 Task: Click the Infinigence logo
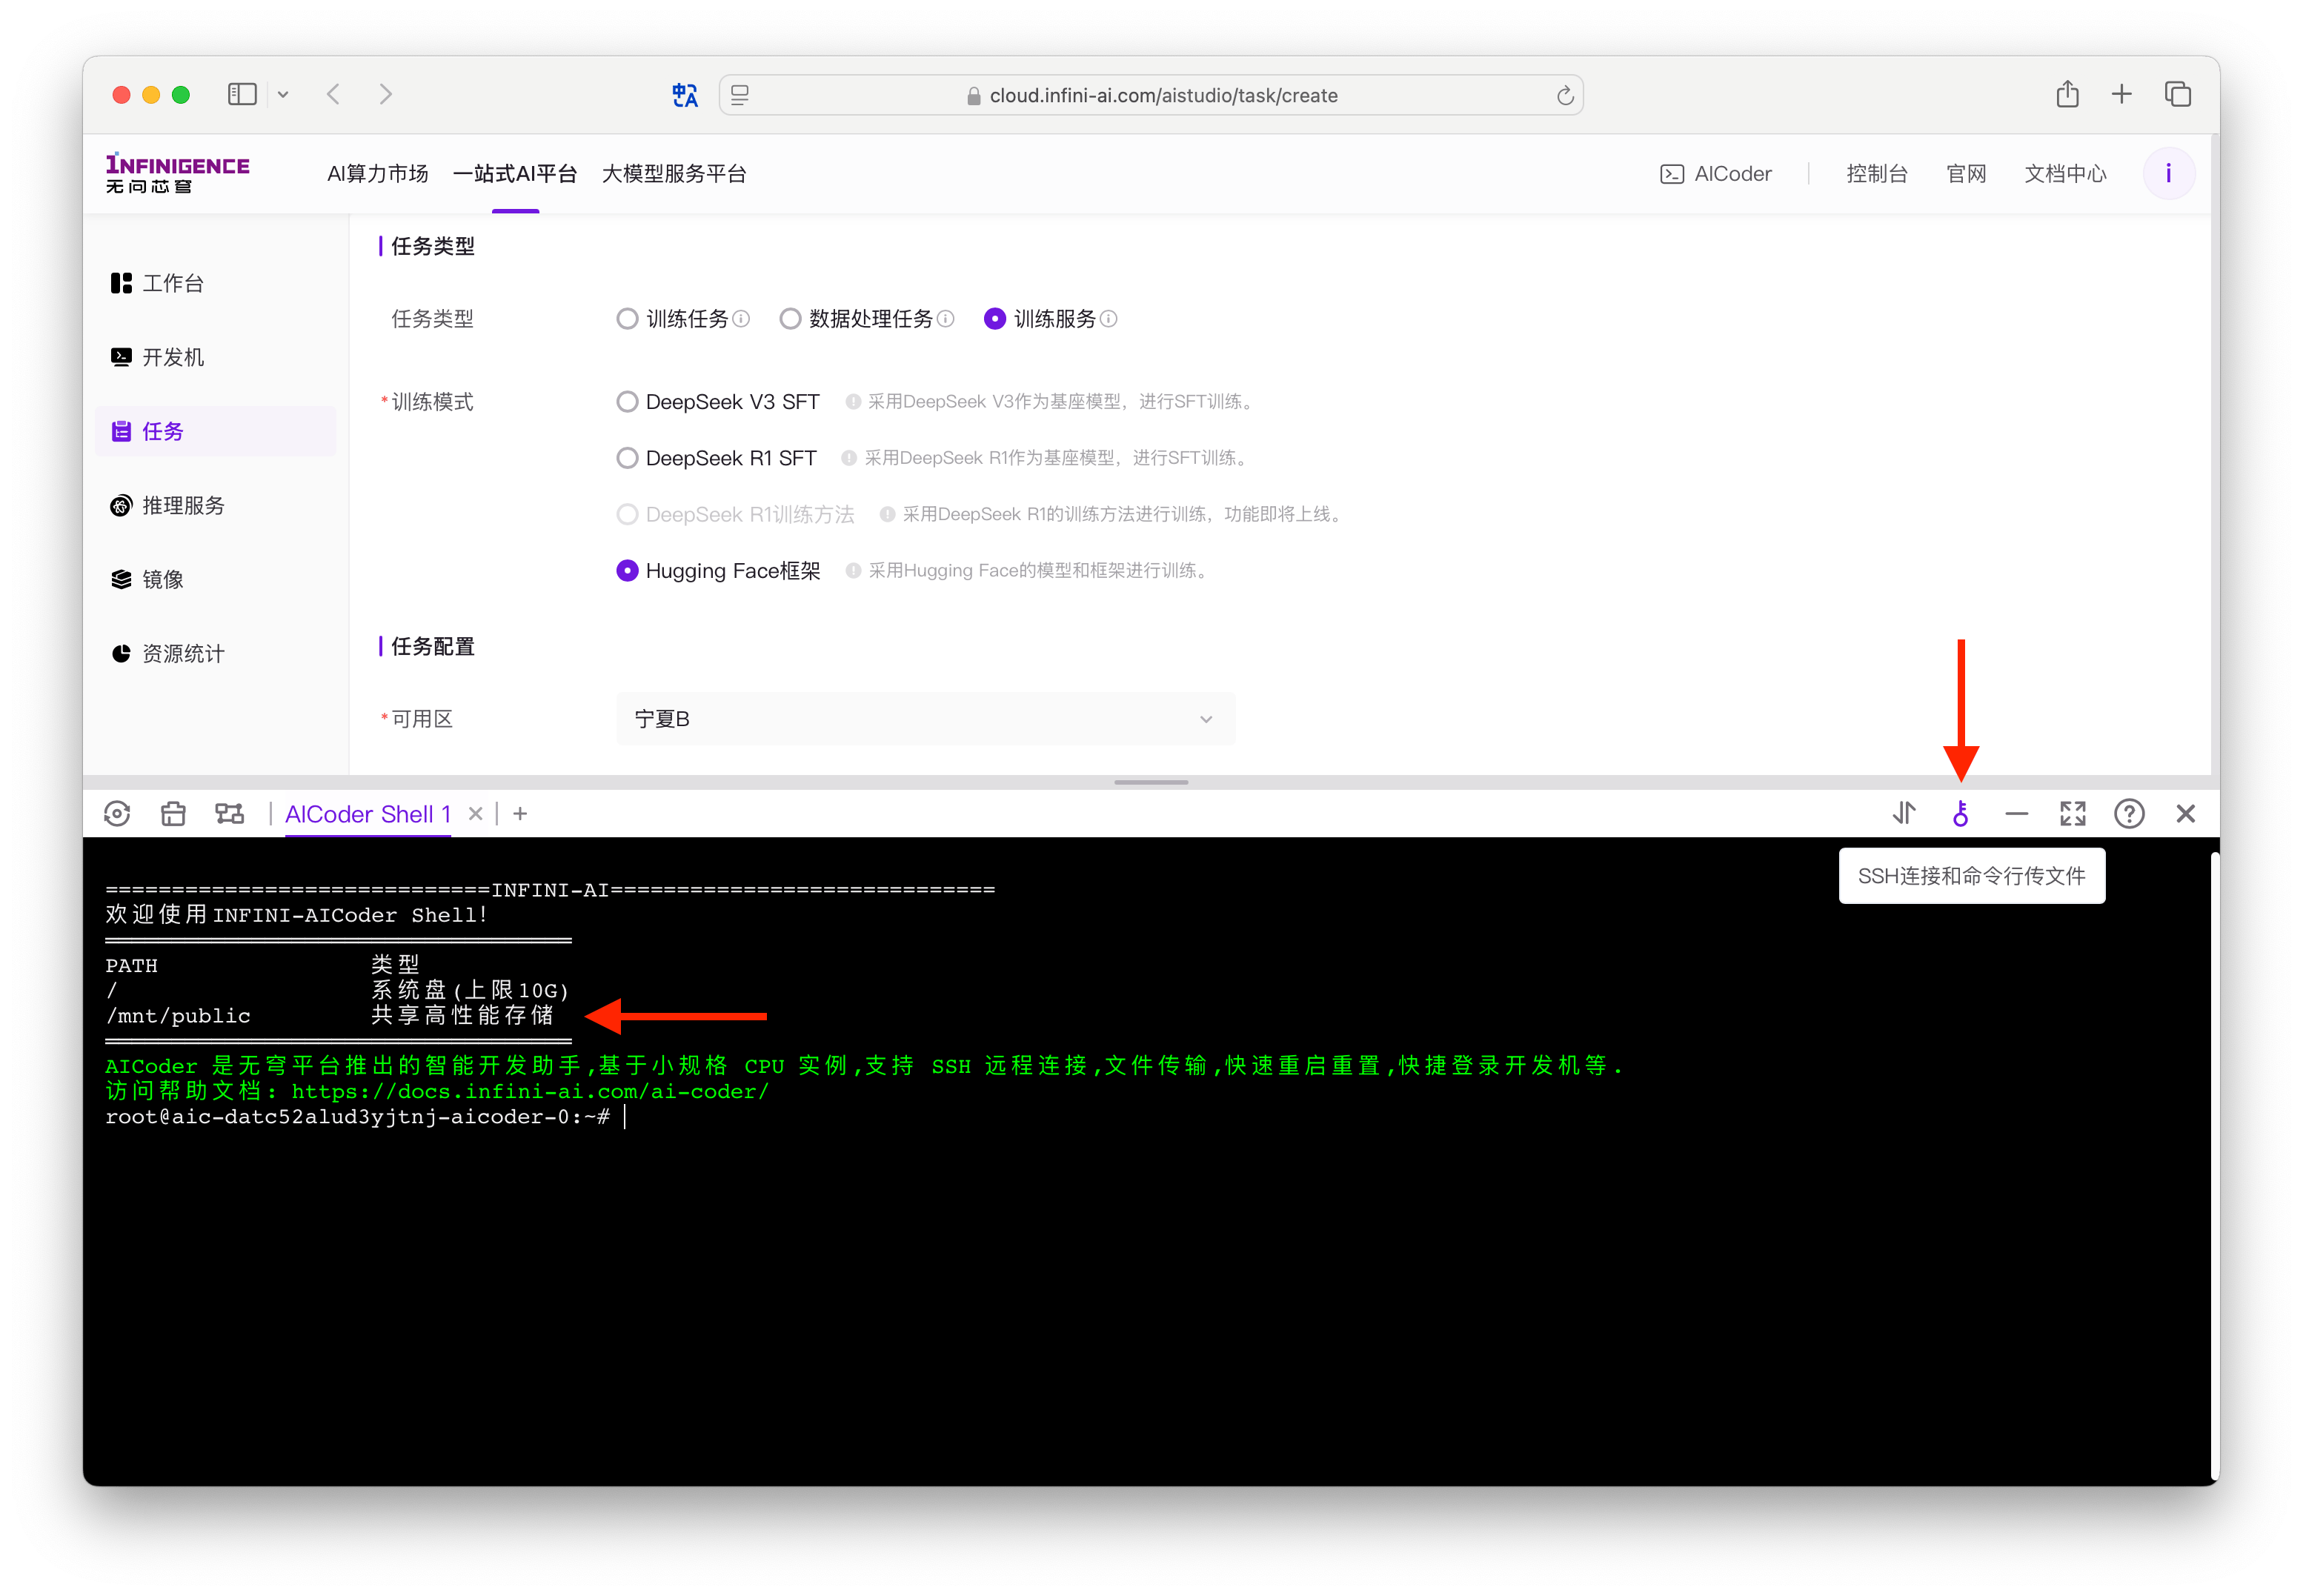[178, 173]
